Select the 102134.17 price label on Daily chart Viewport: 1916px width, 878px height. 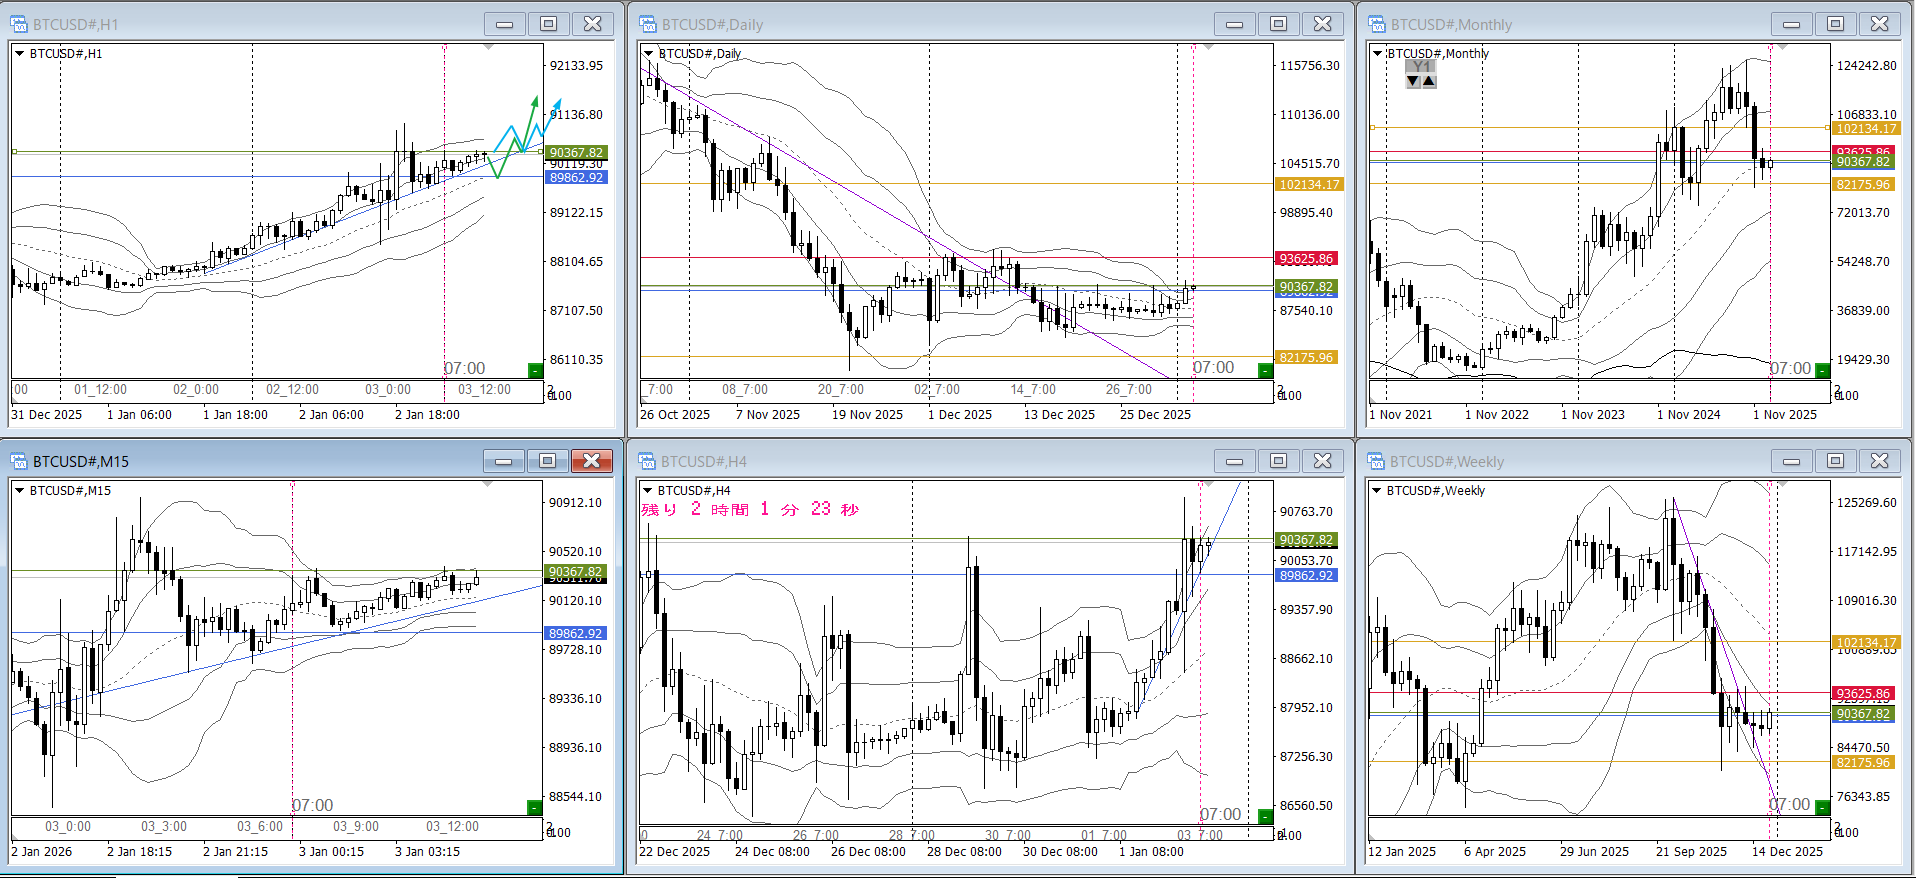(x=1309, y=185)
